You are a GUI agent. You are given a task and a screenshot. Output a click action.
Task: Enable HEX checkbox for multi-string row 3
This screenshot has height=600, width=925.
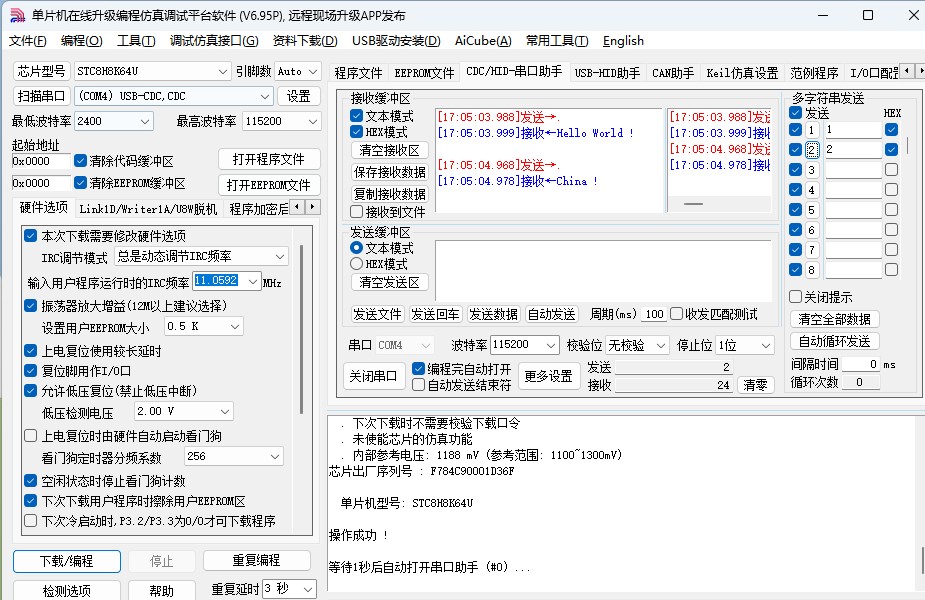coord(891,169)
